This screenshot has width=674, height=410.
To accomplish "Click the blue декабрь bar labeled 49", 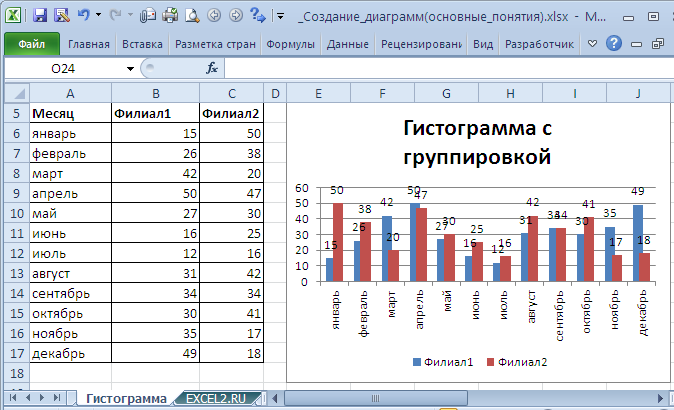I will [x=638, y=243].
